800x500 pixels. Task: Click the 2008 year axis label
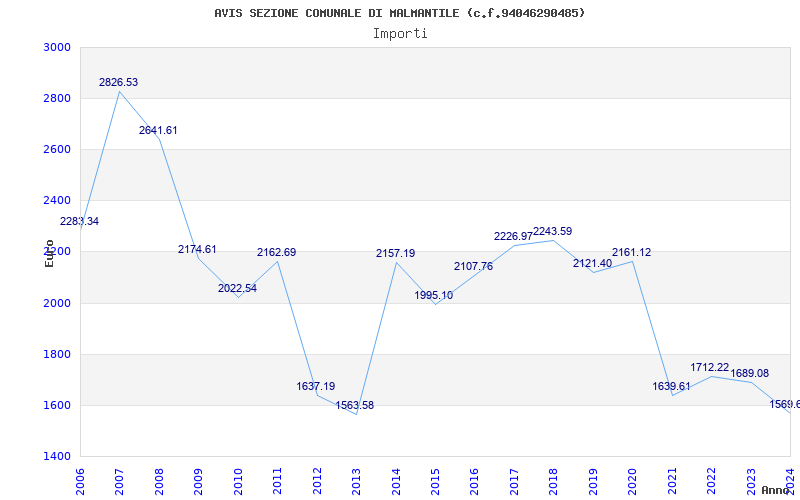pos(160,482)
